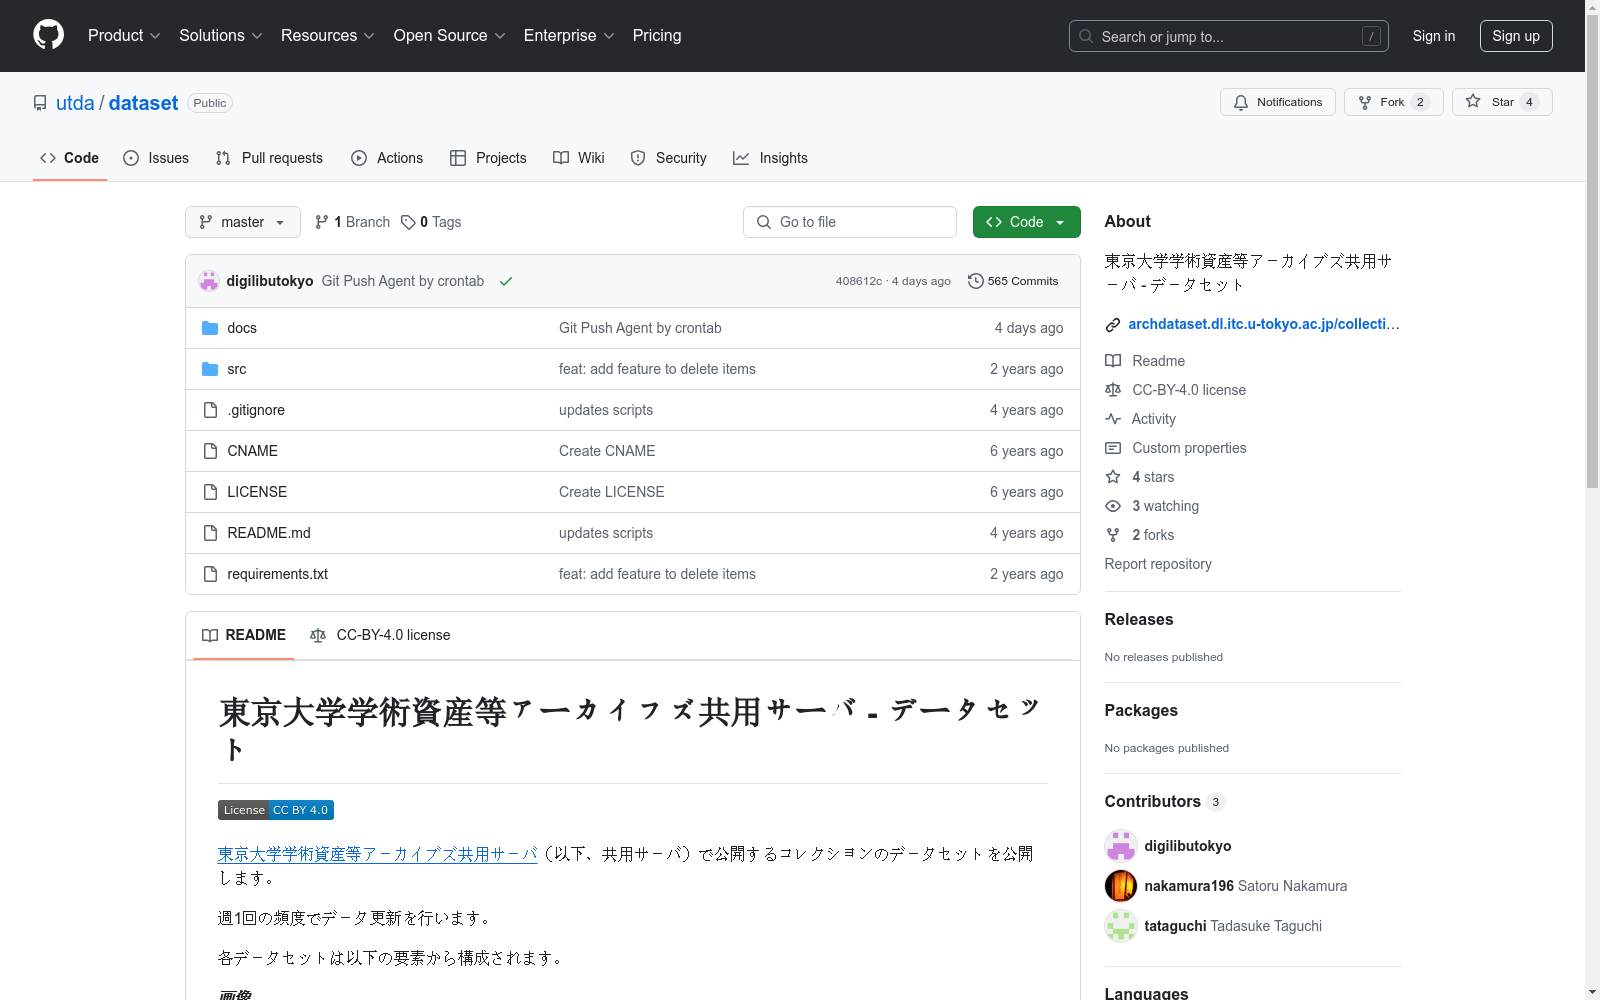Screen dimensions: 1600x1000
Task: Focus the Search or jump to field
Action: [1229, 36]
